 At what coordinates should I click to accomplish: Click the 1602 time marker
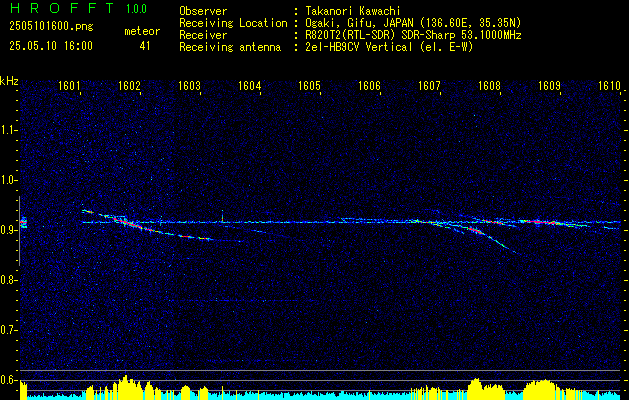point(130,85)
